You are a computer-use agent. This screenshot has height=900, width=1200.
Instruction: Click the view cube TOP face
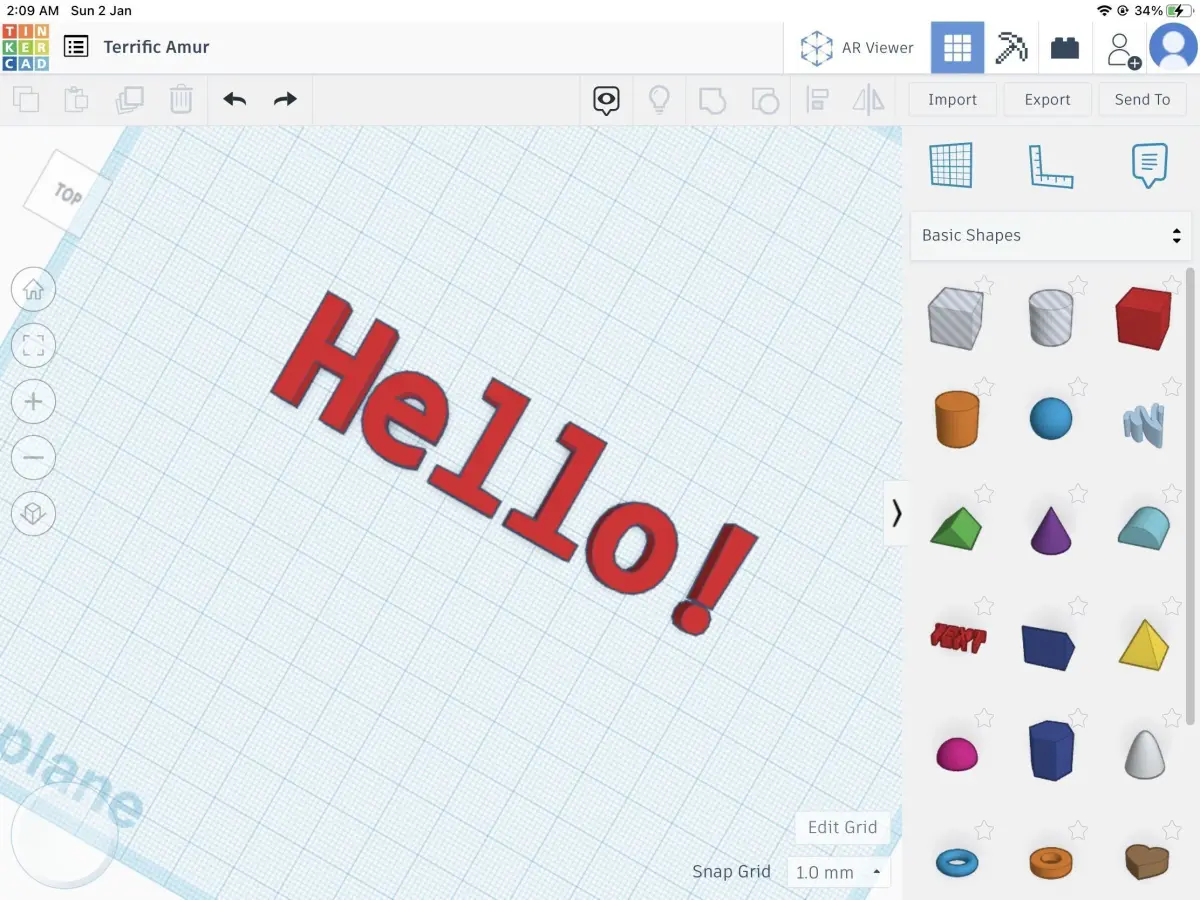67,194
